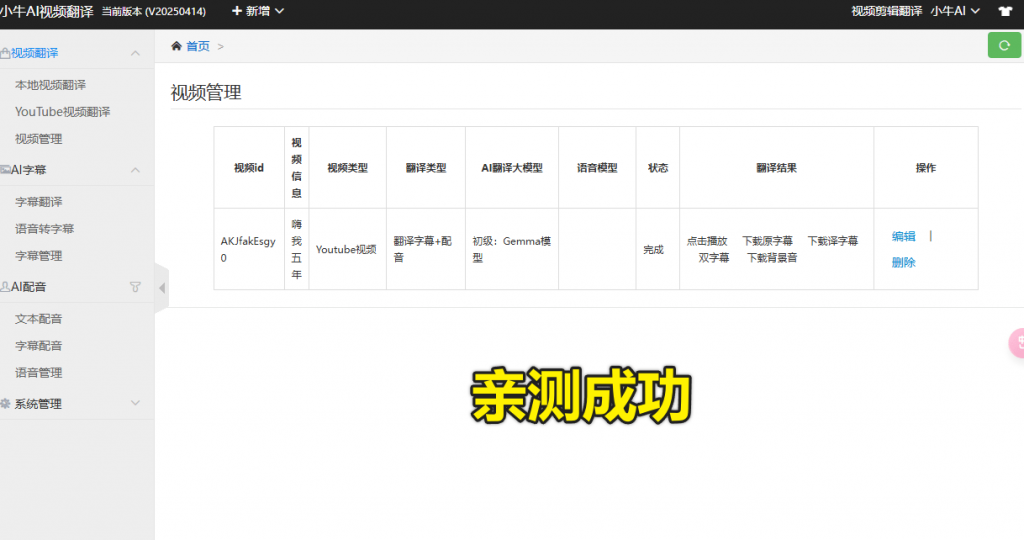The image size is (1024, 540).
Task: Click the 编辑 link in the table row
Action: (903, 237)
